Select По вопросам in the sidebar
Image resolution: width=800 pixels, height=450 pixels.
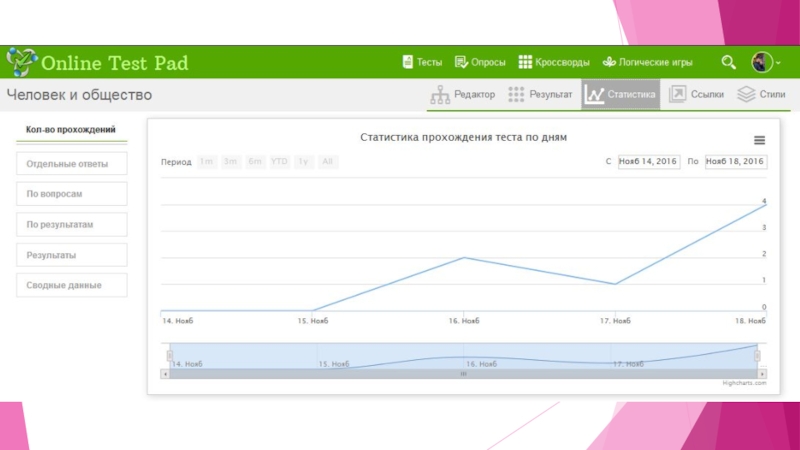(x=72, y=194)
